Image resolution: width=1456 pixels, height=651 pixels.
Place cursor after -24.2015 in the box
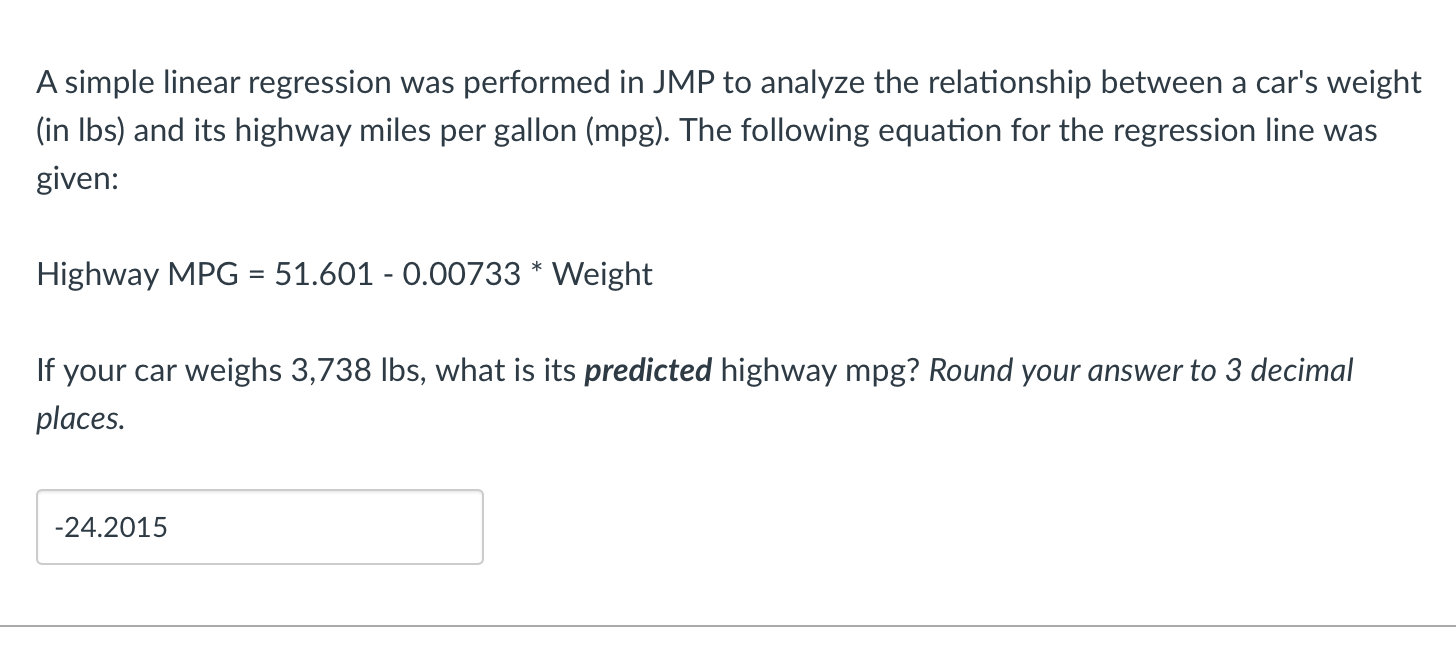pos(168,527)
